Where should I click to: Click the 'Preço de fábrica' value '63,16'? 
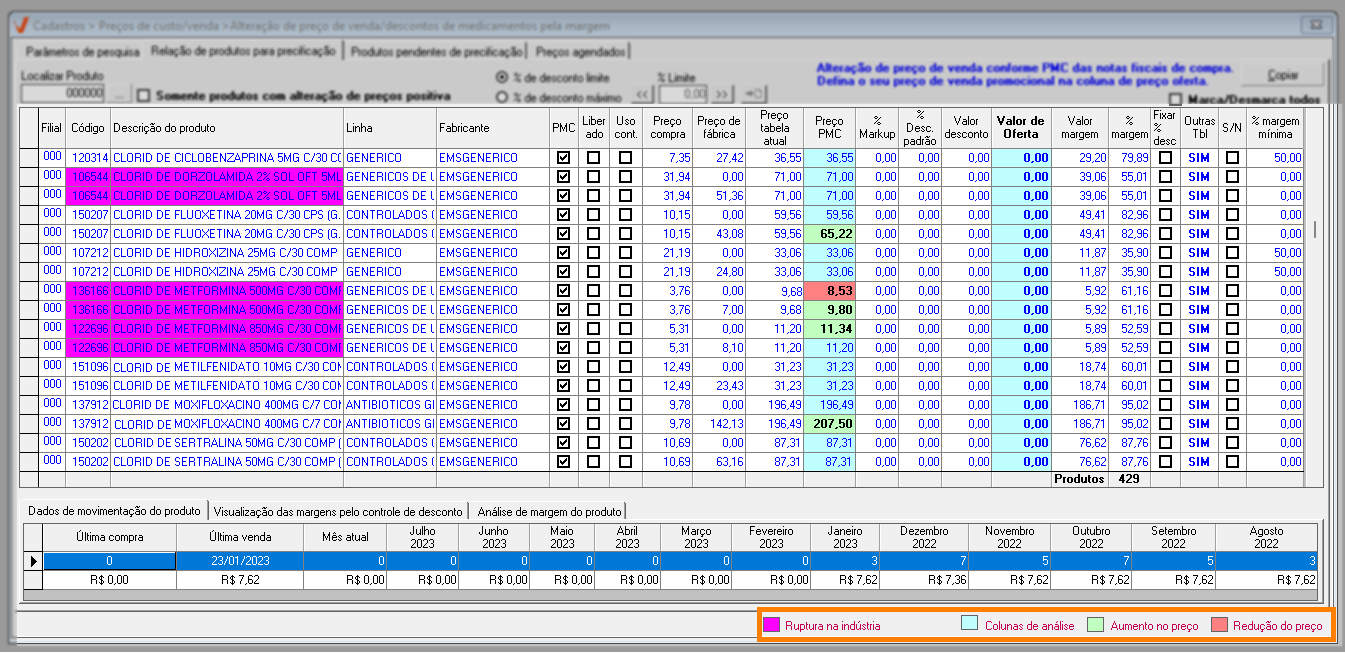(720, 462)
